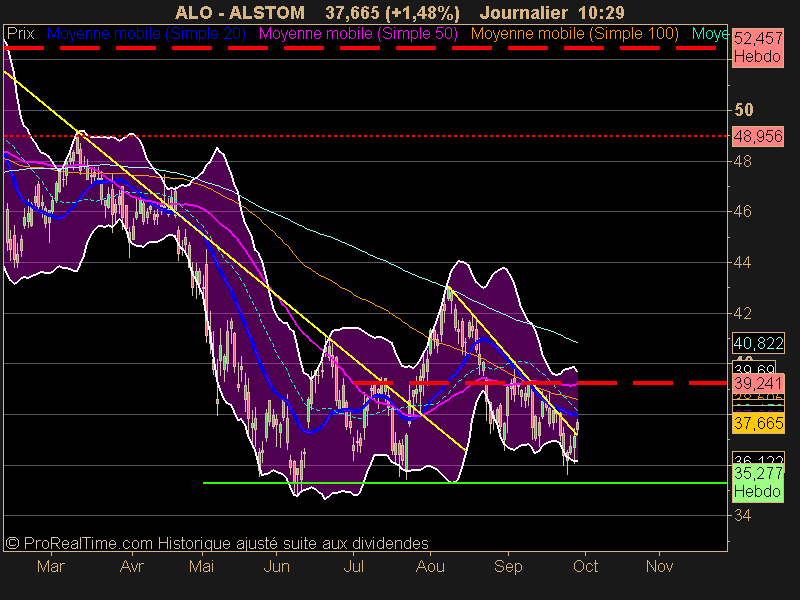Viewport: 800px width, 600px height.
Task: Click the Avr month label on time axis
Action: coord(132,566)
